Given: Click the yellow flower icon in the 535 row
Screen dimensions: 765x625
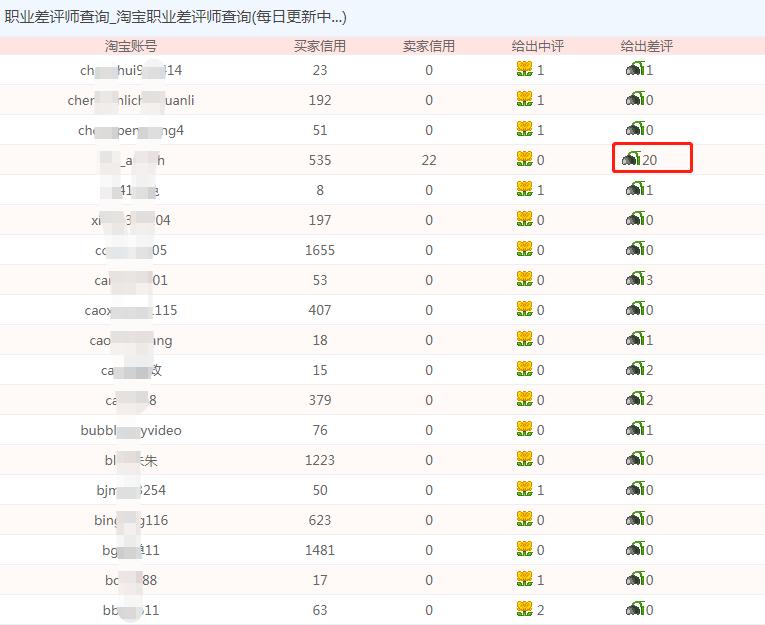Looking at the screenshot, I should pos(524,159).
